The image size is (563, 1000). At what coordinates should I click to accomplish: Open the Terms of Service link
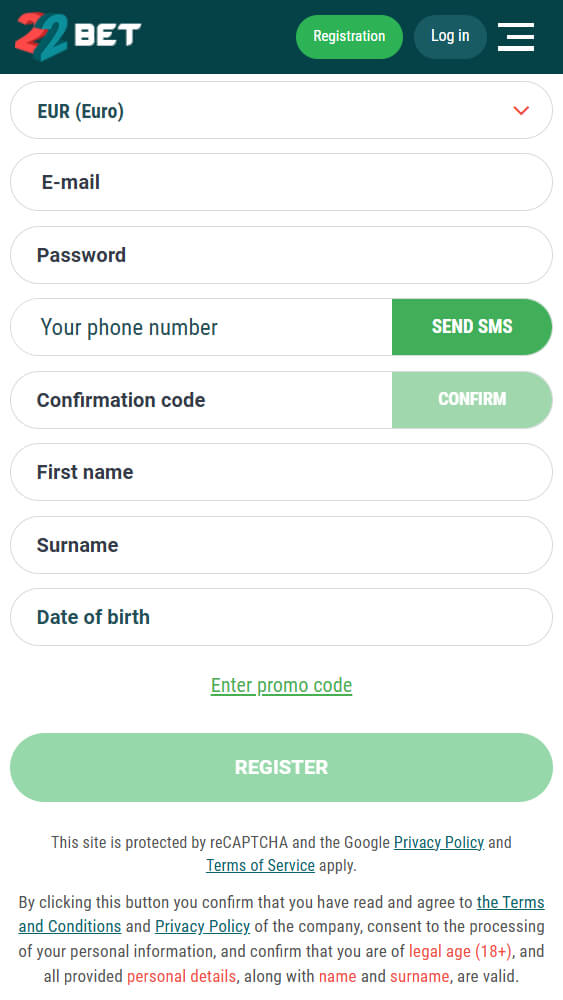pyautogui.click(x=260, y=866)
